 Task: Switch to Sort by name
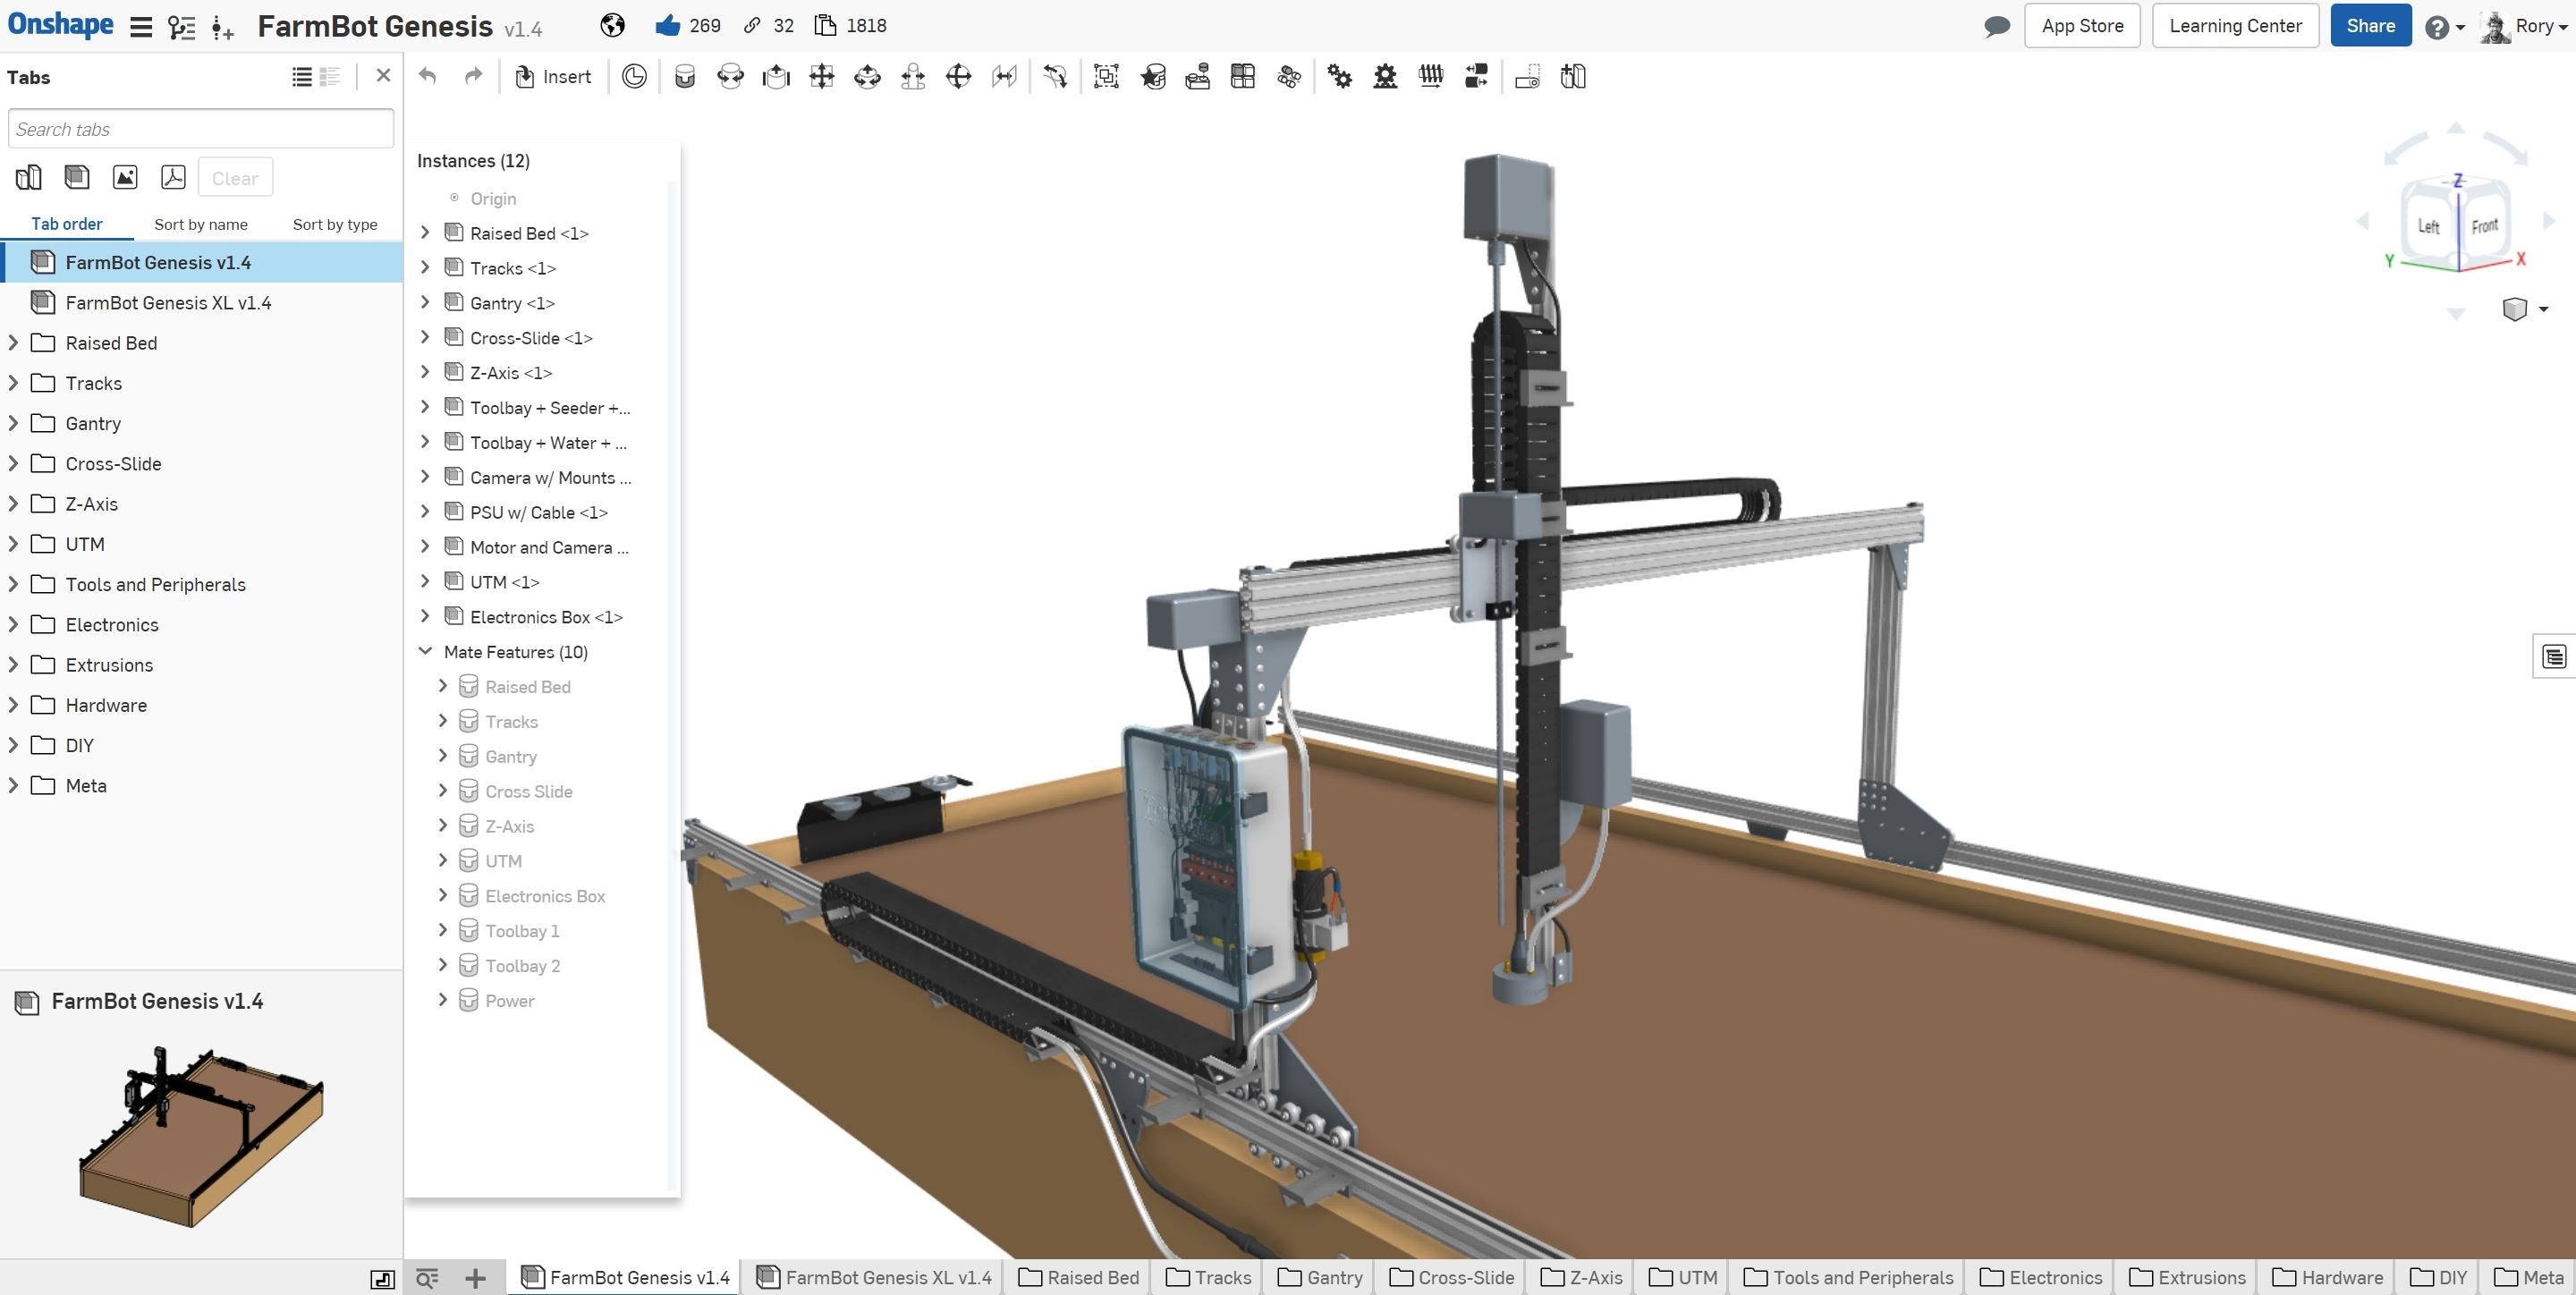pyautogui.click(x=200, y=223)
